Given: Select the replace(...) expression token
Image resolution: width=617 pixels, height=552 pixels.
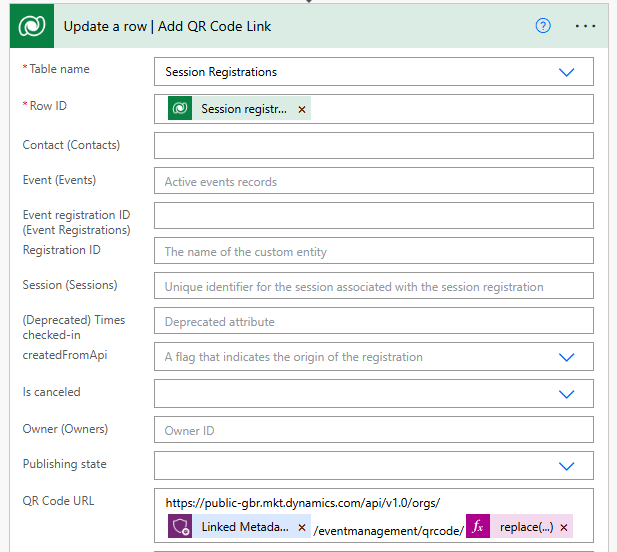Looking at the screenshot, I should click(x=526, y=527).
